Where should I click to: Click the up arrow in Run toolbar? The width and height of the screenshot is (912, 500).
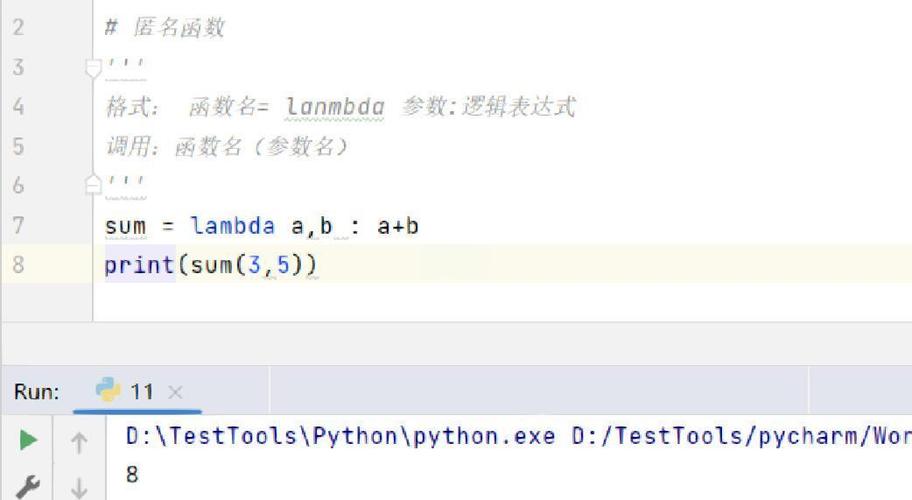click(80, 440)
